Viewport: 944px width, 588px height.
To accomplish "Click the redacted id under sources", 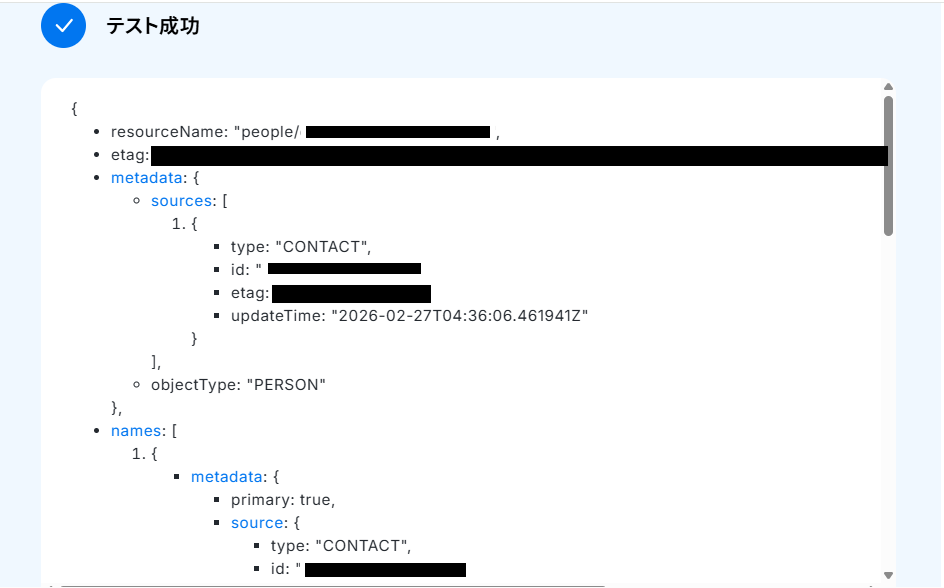I will [x=344, y=269].
